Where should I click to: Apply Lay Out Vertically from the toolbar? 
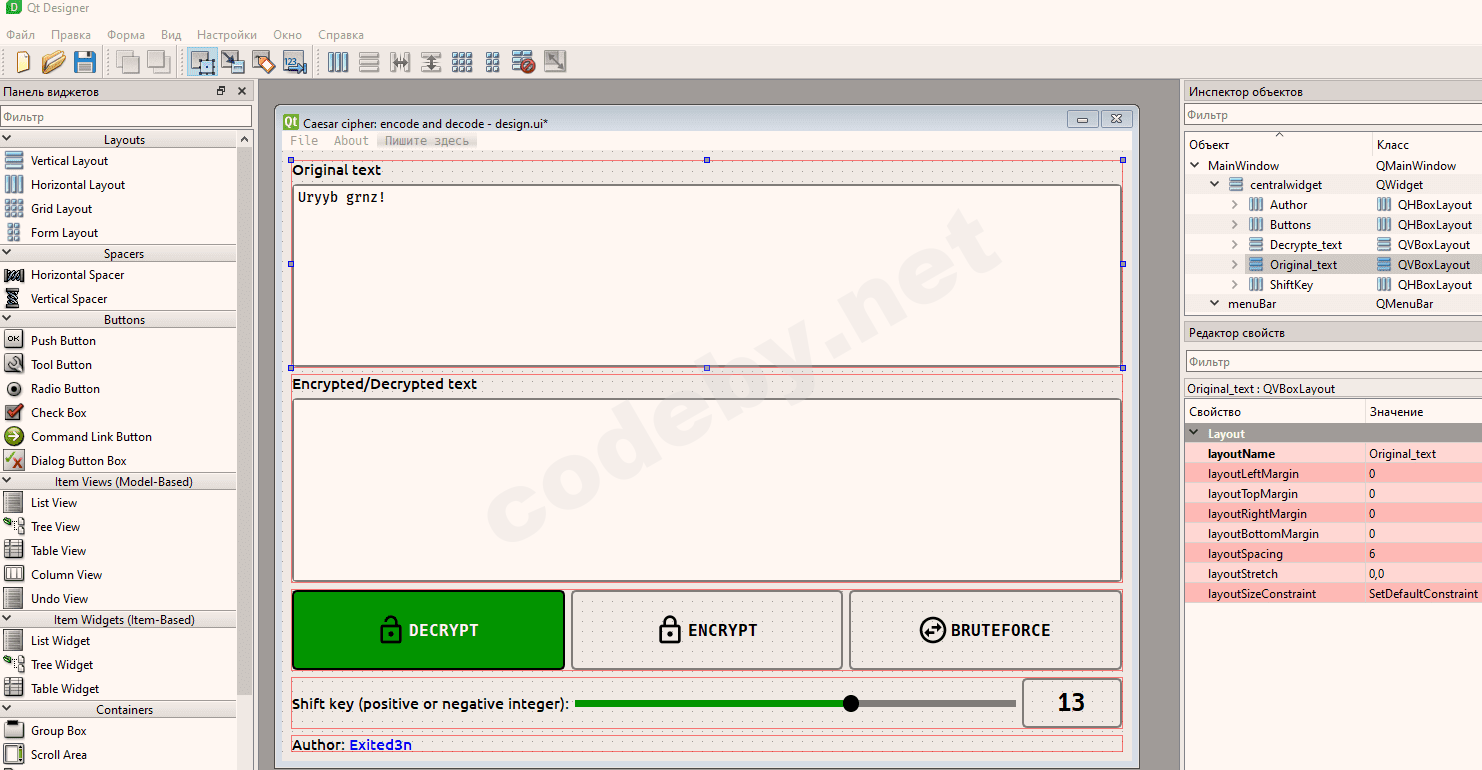369,62
